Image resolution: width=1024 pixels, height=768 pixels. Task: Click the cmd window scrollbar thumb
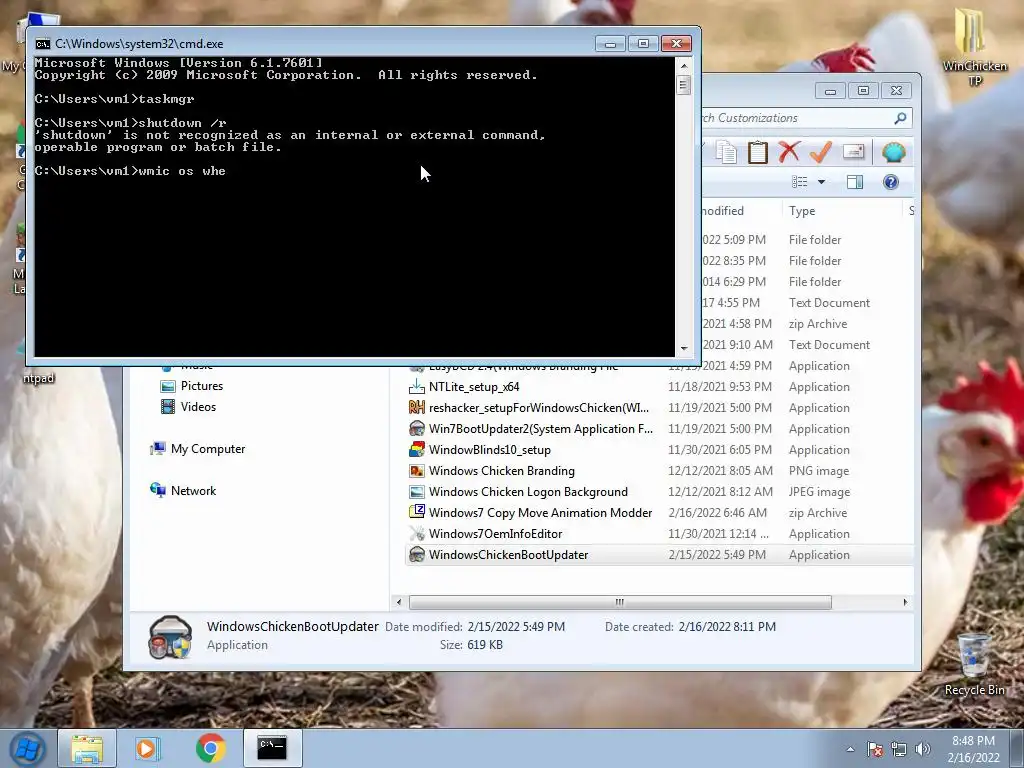(x=684, y=85)
